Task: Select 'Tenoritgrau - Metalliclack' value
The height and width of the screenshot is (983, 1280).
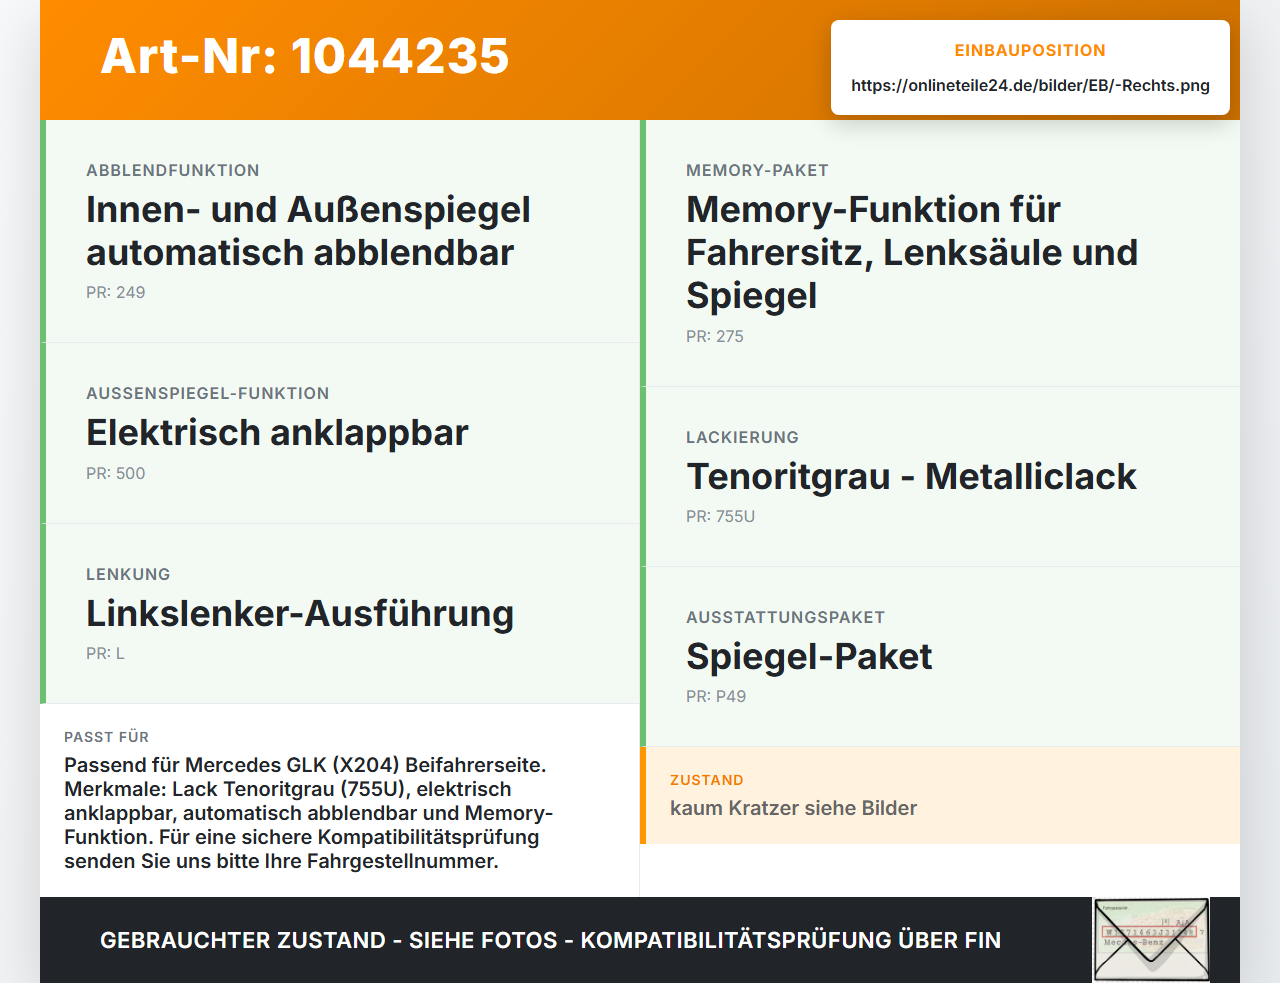Action: [911, 476]
